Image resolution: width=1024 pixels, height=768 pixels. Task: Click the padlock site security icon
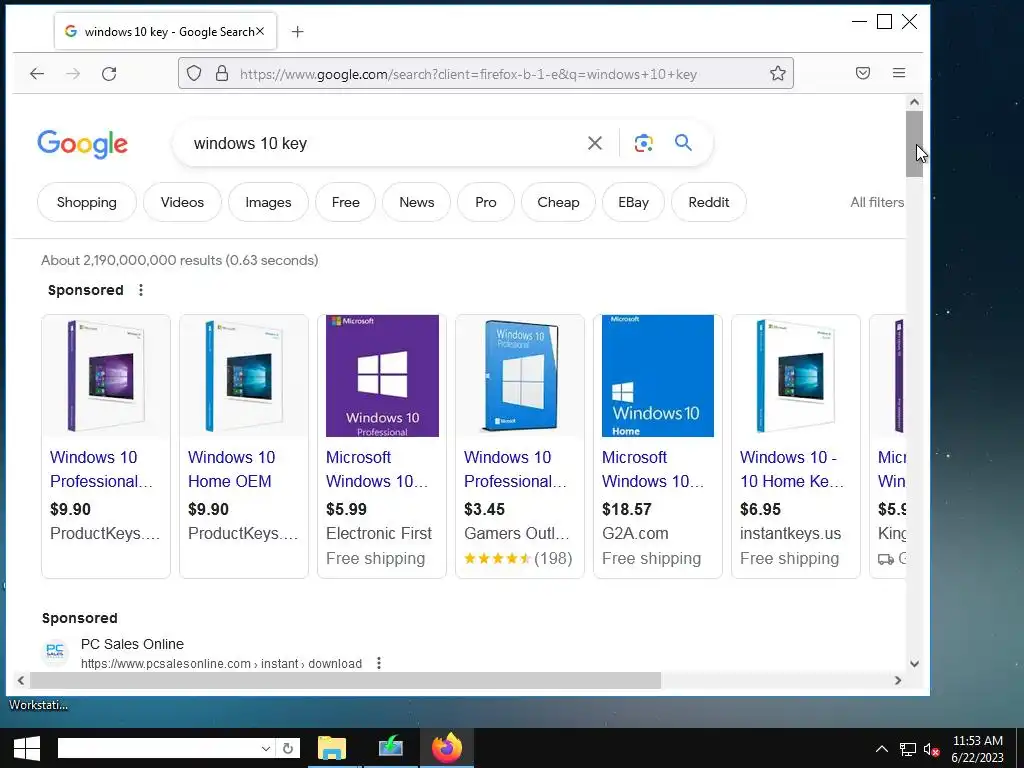[222, 73]
